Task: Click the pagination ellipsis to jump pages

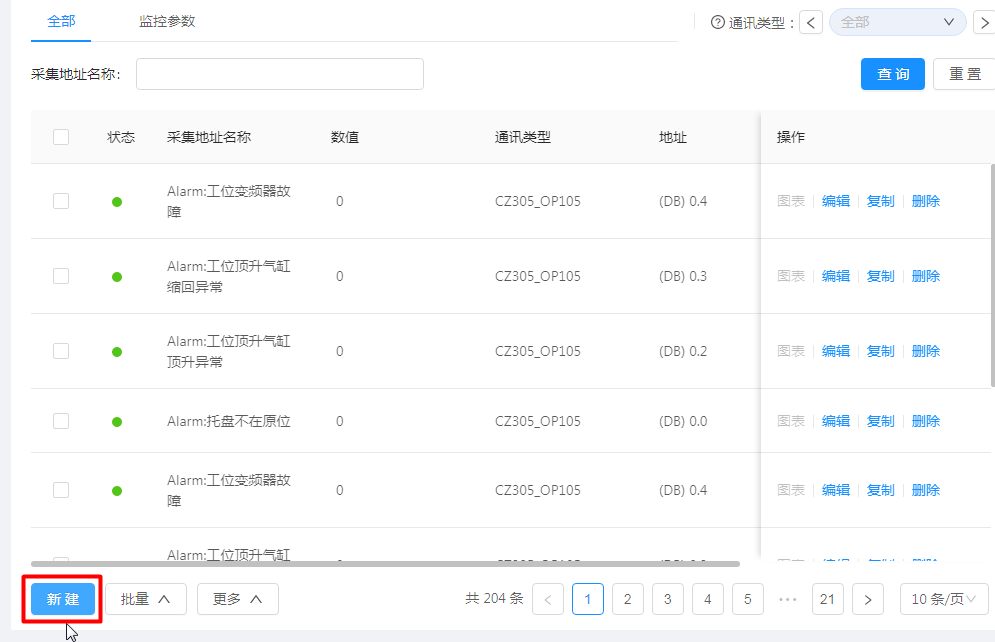Action: point(787,599)
